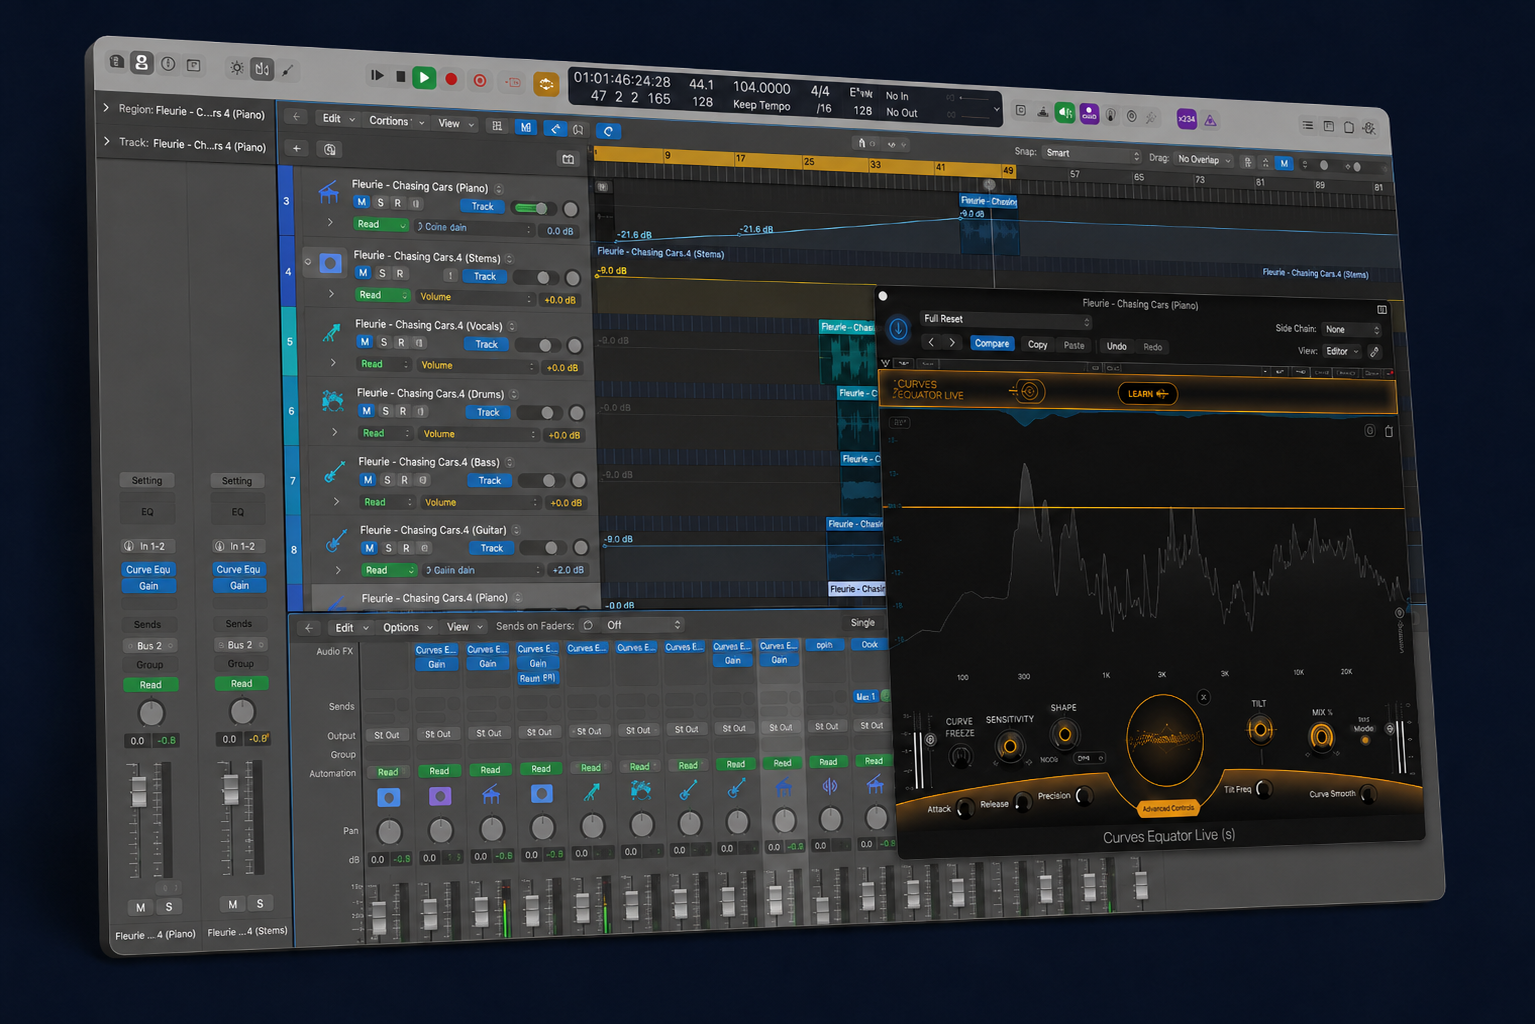Click the purple x234 count-in icon
1535x1024 pixels.
coord(1186,119)
